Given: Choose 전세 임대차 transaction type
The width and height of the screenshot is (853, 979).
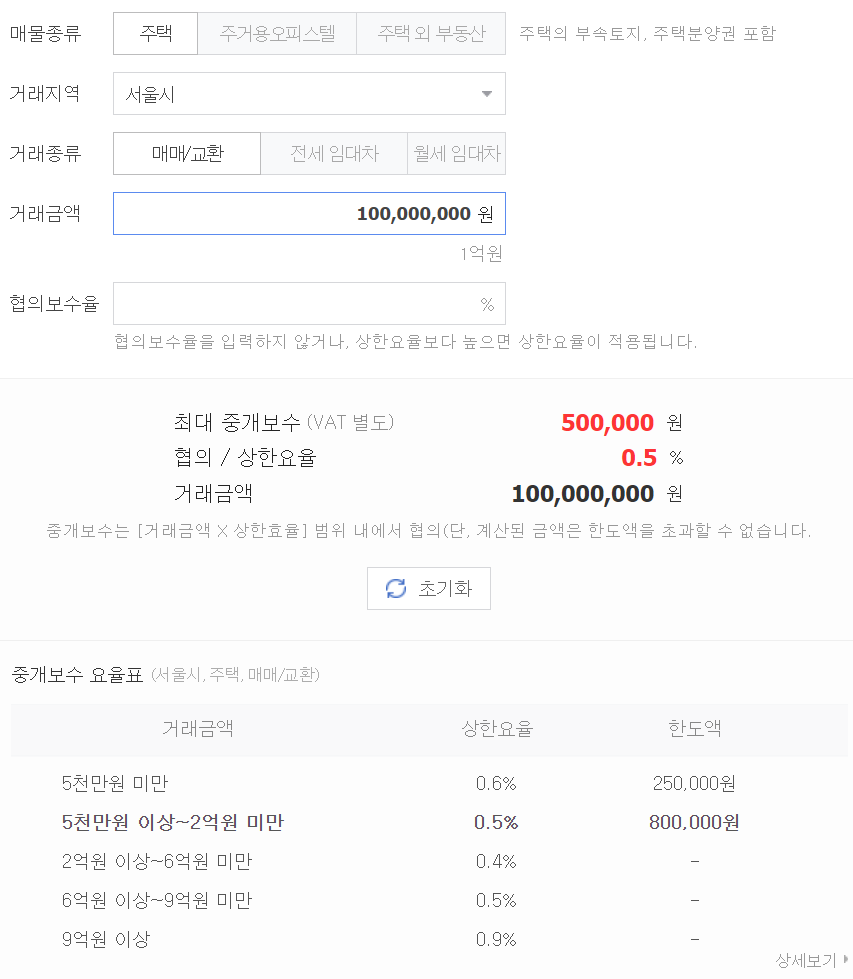Looking at the screenshot, I should [x=334, y=154].
